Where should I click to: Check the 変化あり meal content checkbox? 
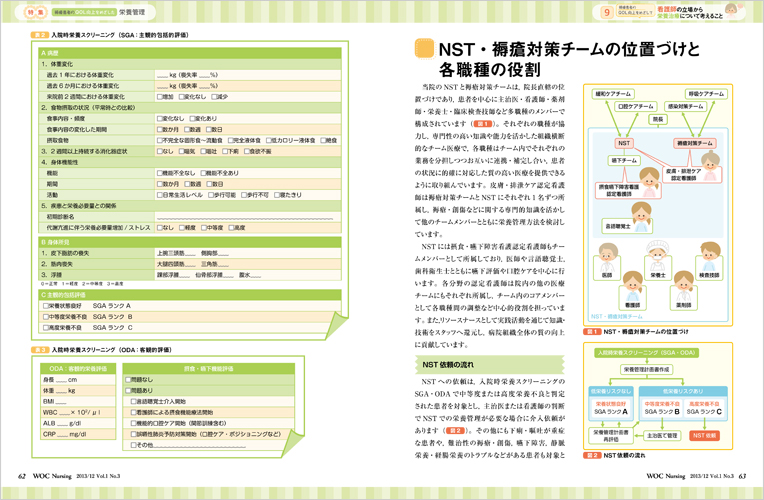[192, 118]
